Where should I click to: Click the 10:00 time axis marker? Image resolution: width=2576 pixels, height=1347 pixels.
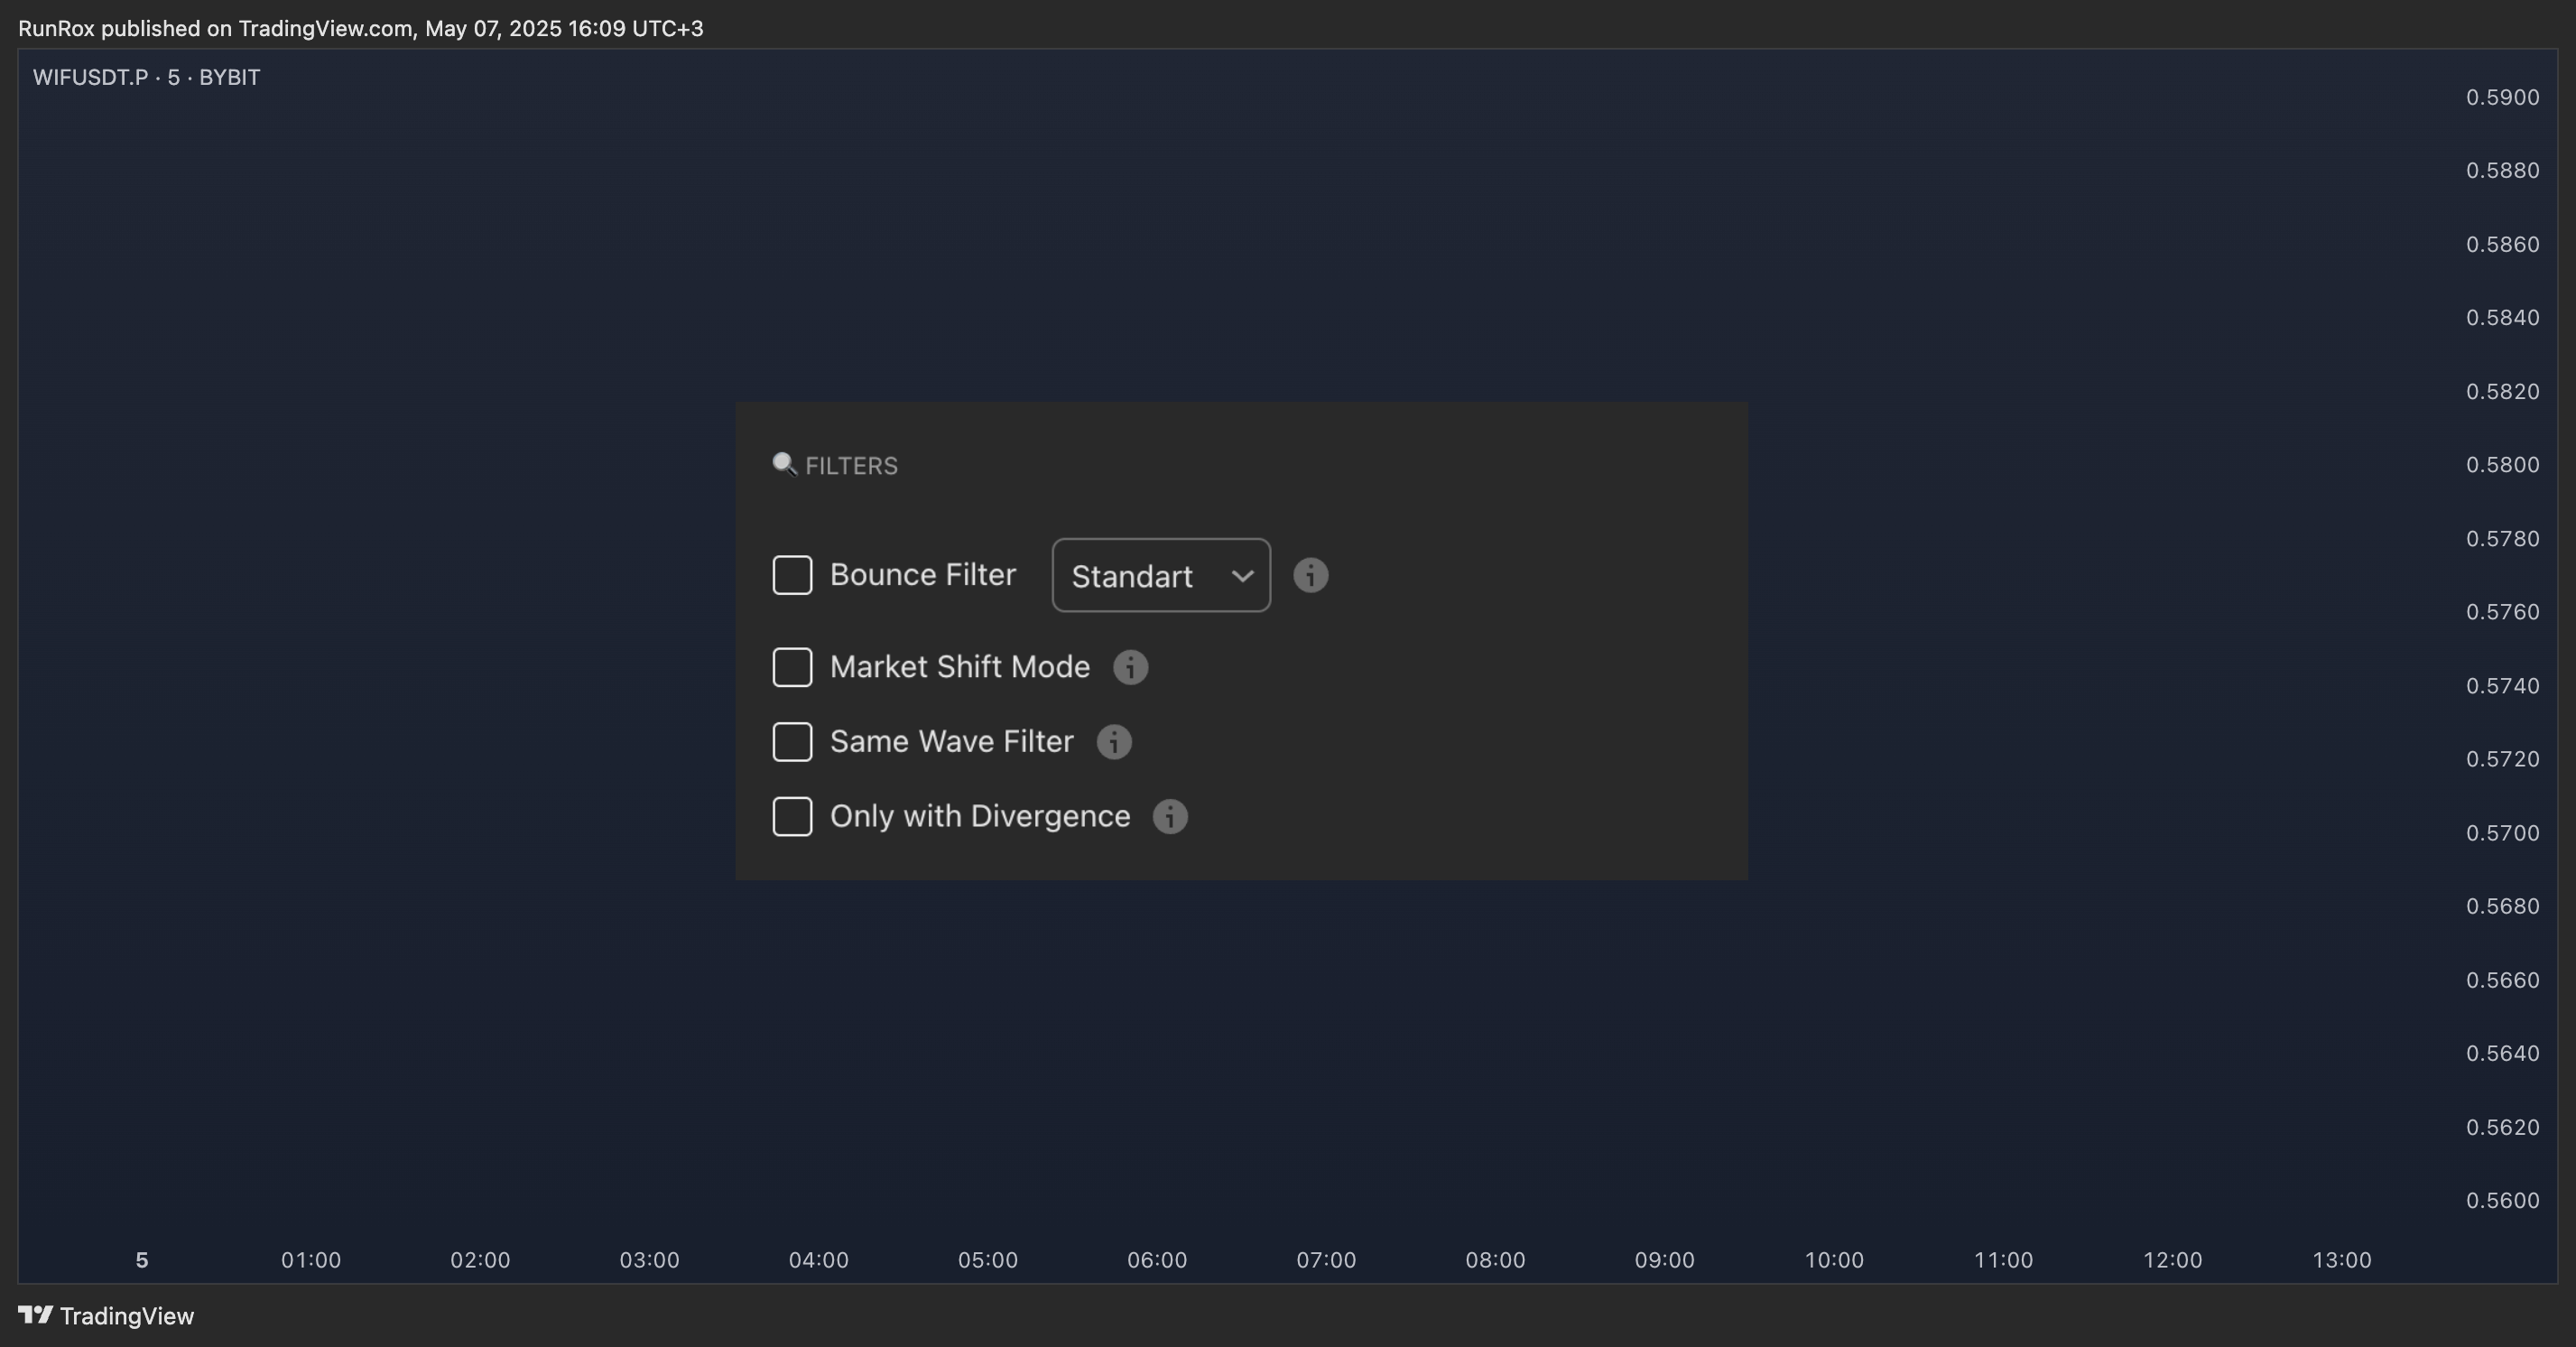point(1833,1260)
